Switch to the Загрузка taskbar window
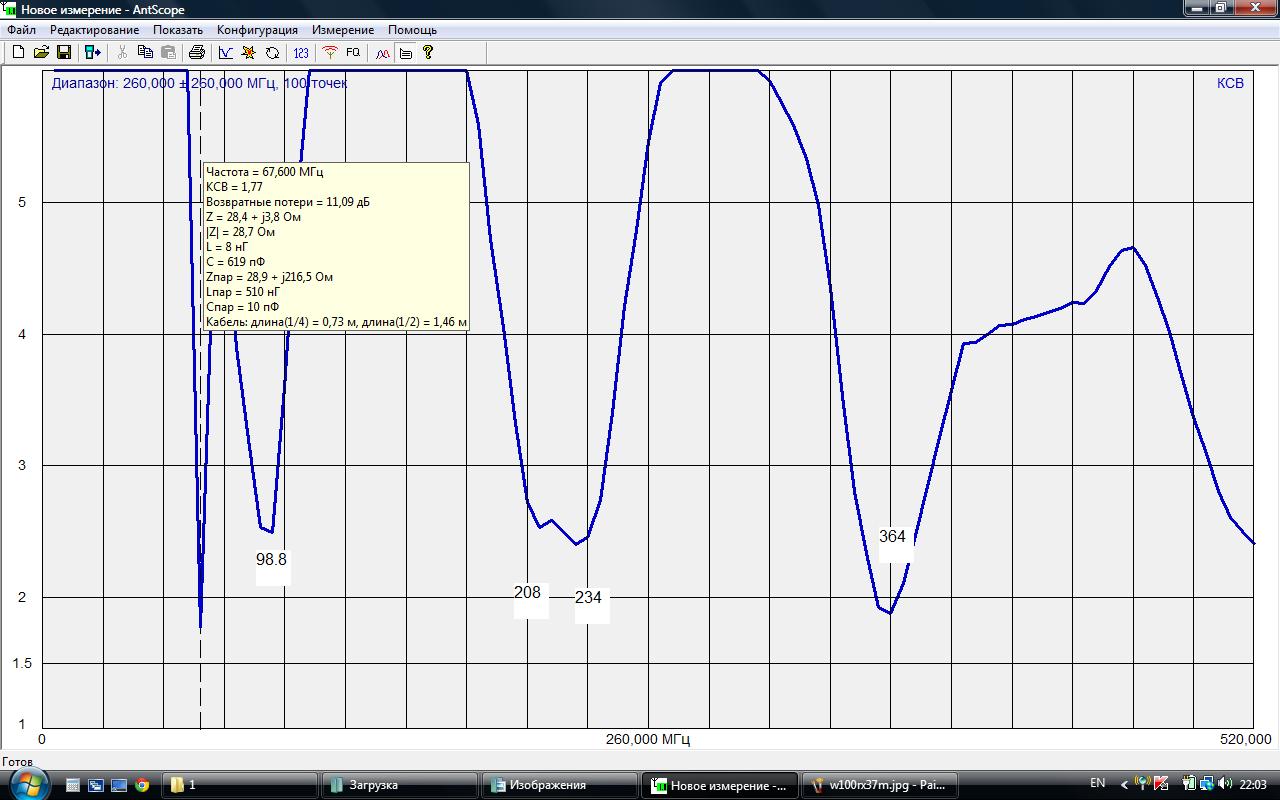This screenshot has height=800, width=1280. pyautogui.click(x=400, y=785)
